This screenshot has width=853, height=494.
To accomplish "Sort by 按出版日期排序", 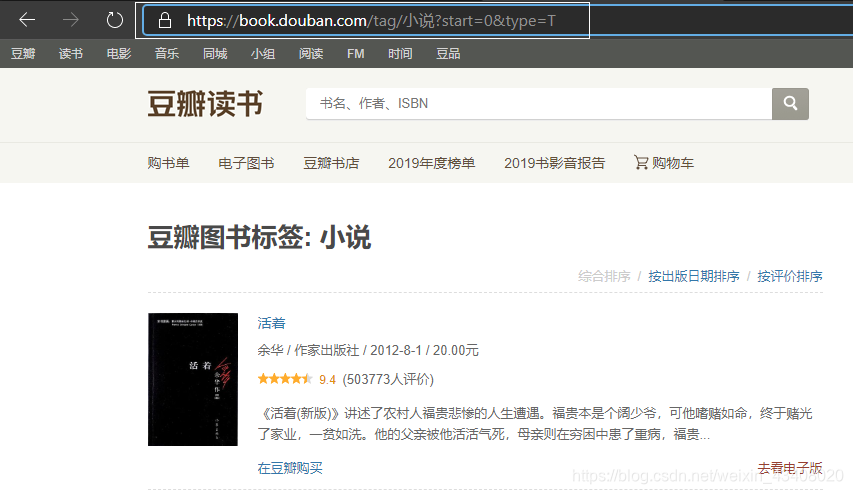I will pos(694,276).
